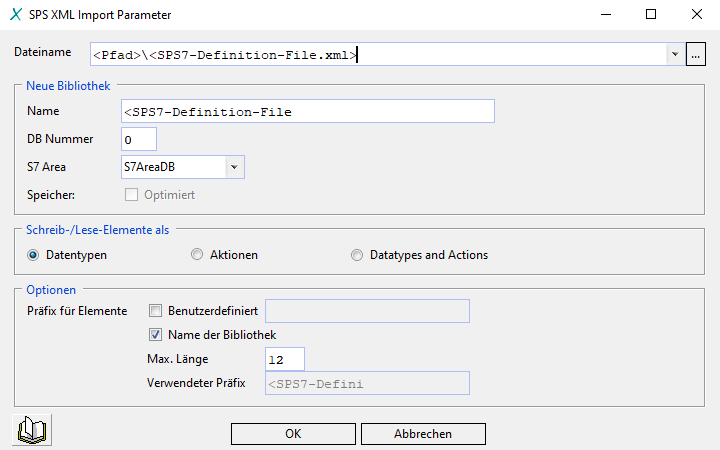Image resolution: width=720 pixels, height=450 pixels.
Task: Click the Benutzerdefiniert prefix text box
Action: (x=366, y=311)
